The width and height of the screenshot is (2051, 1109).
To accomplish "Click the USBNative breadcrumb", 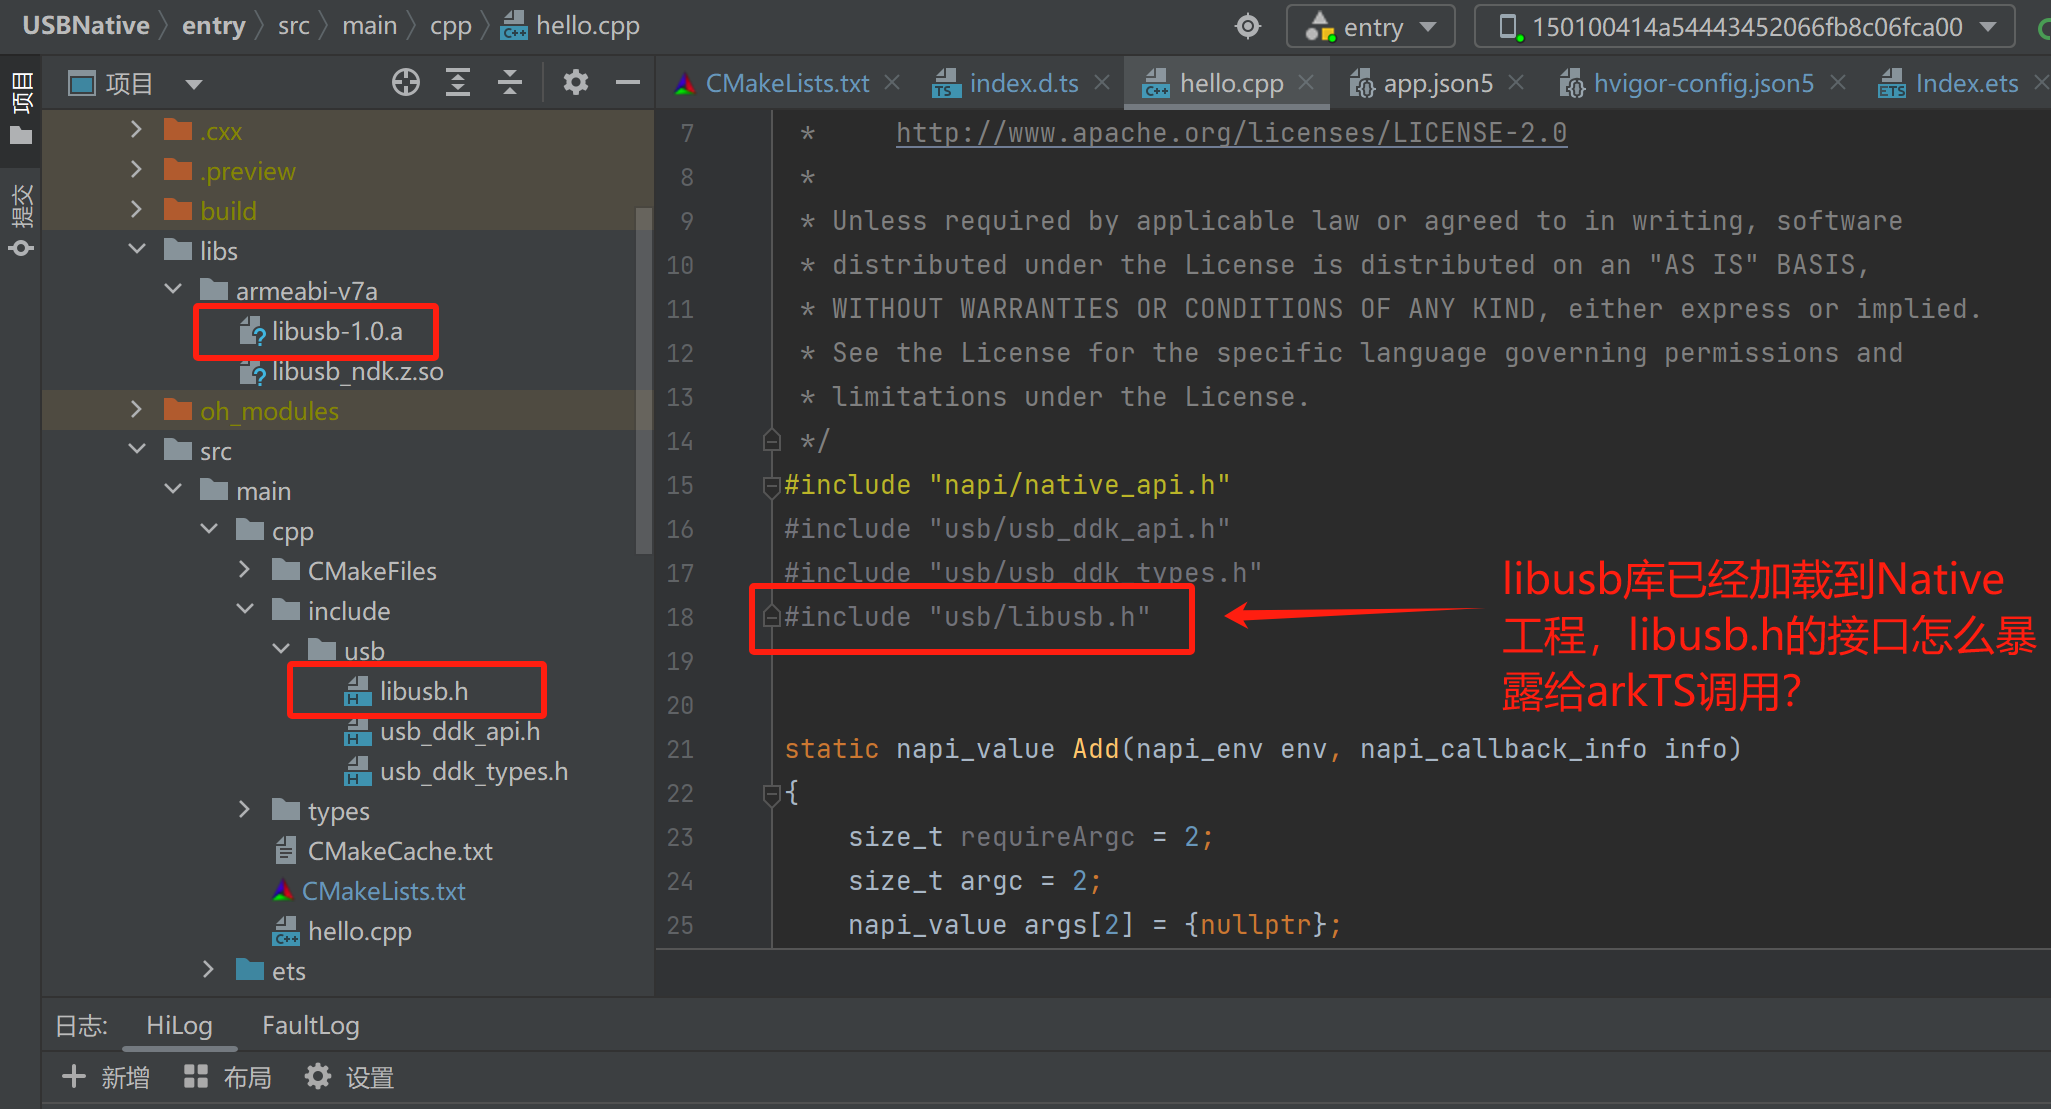I will coord(86,26).
